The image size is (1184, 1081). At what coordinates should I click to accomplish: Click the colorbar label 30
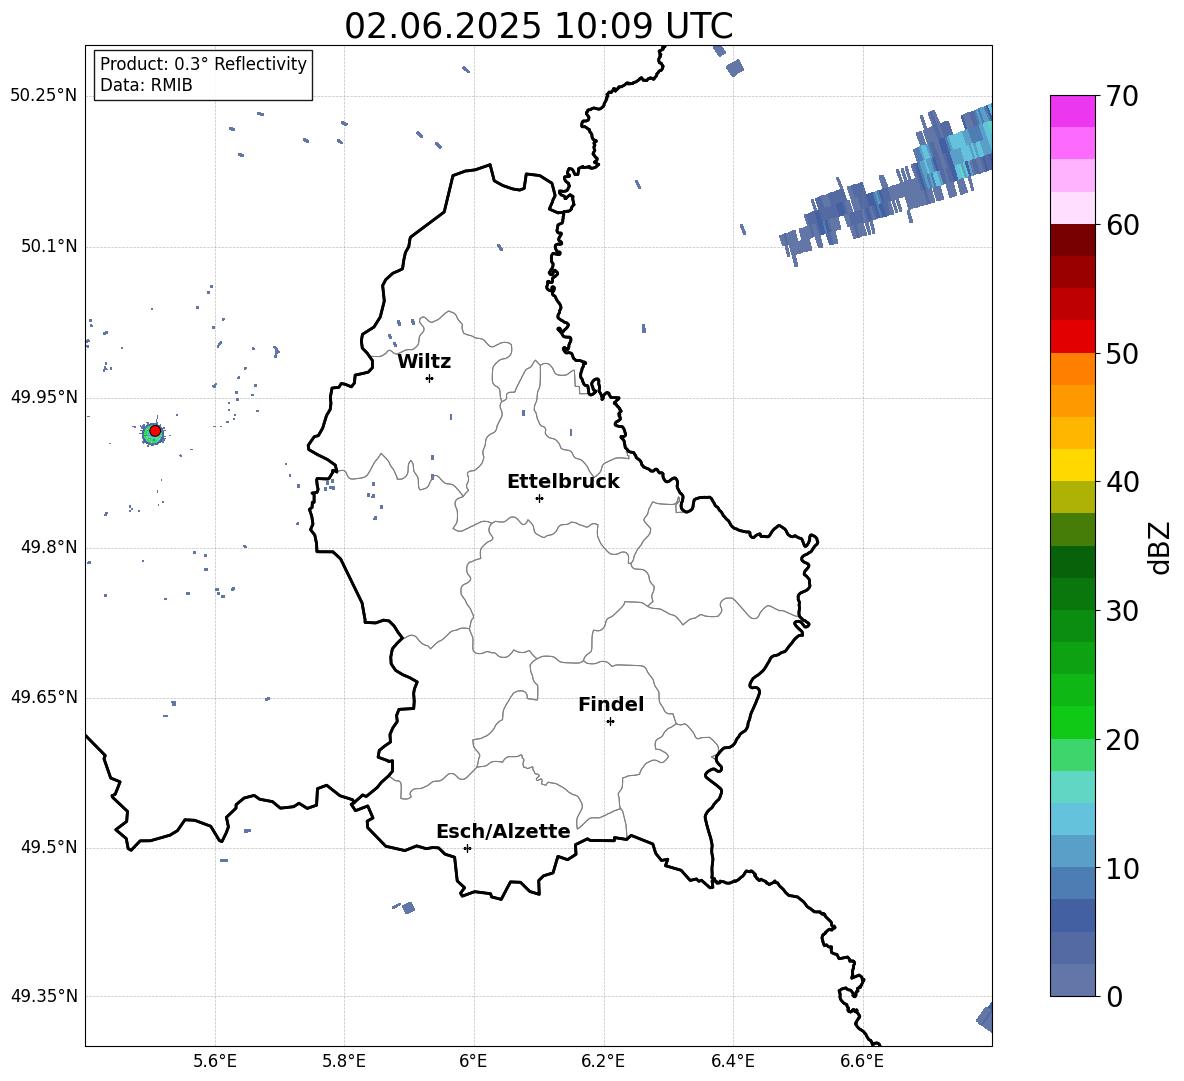pos(1122,611)
